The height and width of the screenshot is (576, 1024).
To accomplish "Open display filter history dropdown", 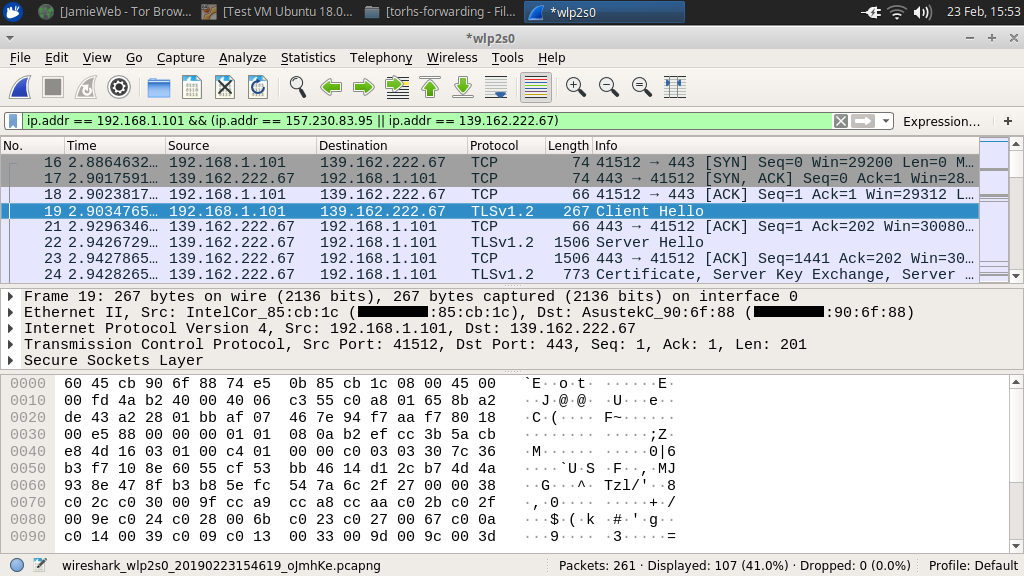I will 885,121.
